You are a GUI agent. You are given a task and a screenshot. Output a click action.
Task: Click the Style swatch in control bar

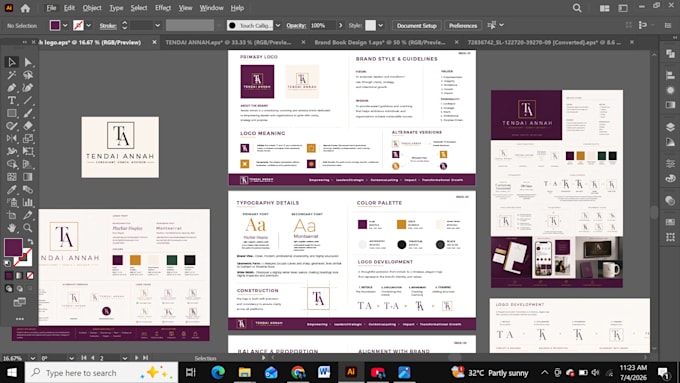370,26
